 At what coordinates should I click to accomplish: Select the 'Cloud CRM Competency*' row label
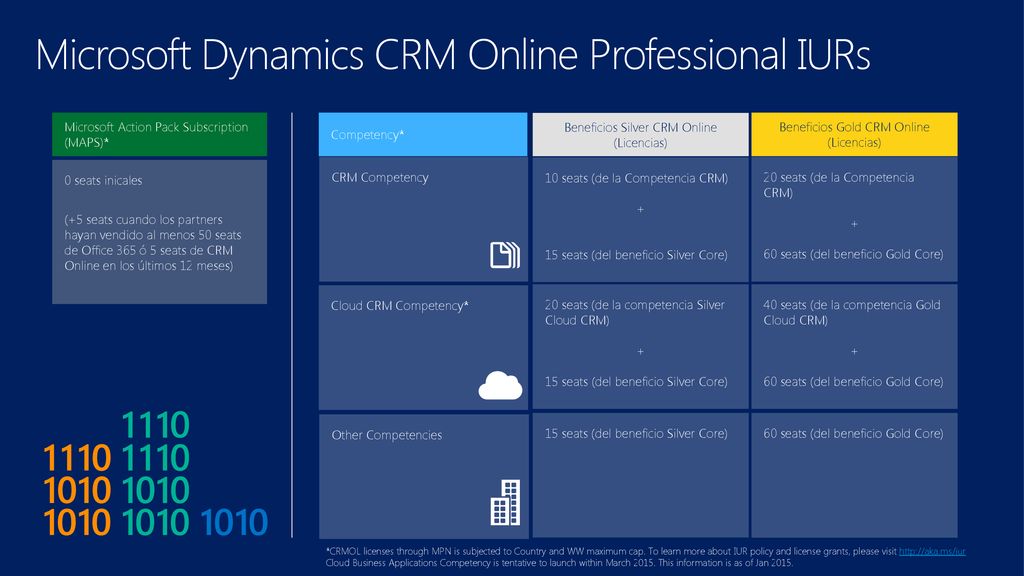[400, 306]
